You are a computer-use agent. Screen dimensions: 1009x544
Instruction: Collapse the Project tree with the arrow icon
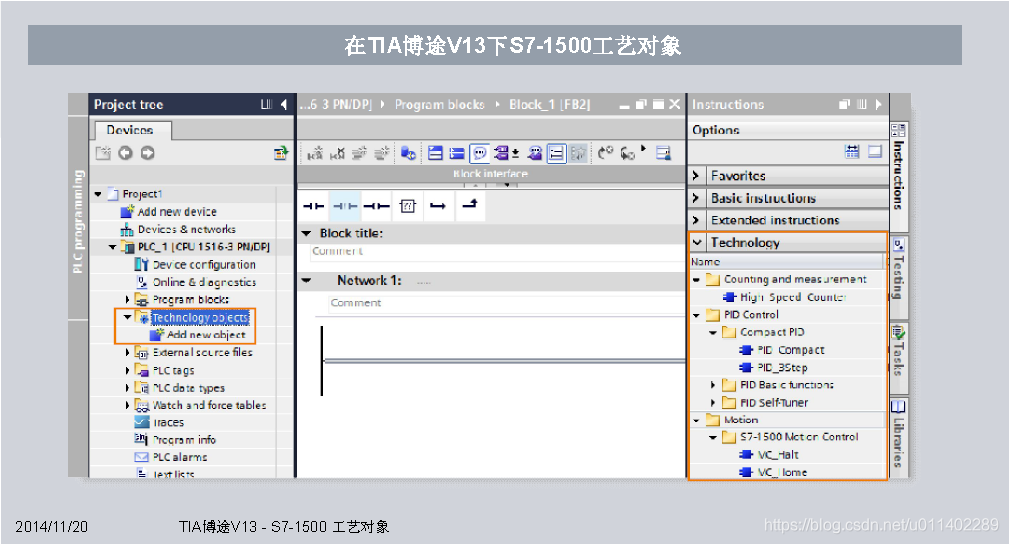pyautogui.click(x=284, y=104)
